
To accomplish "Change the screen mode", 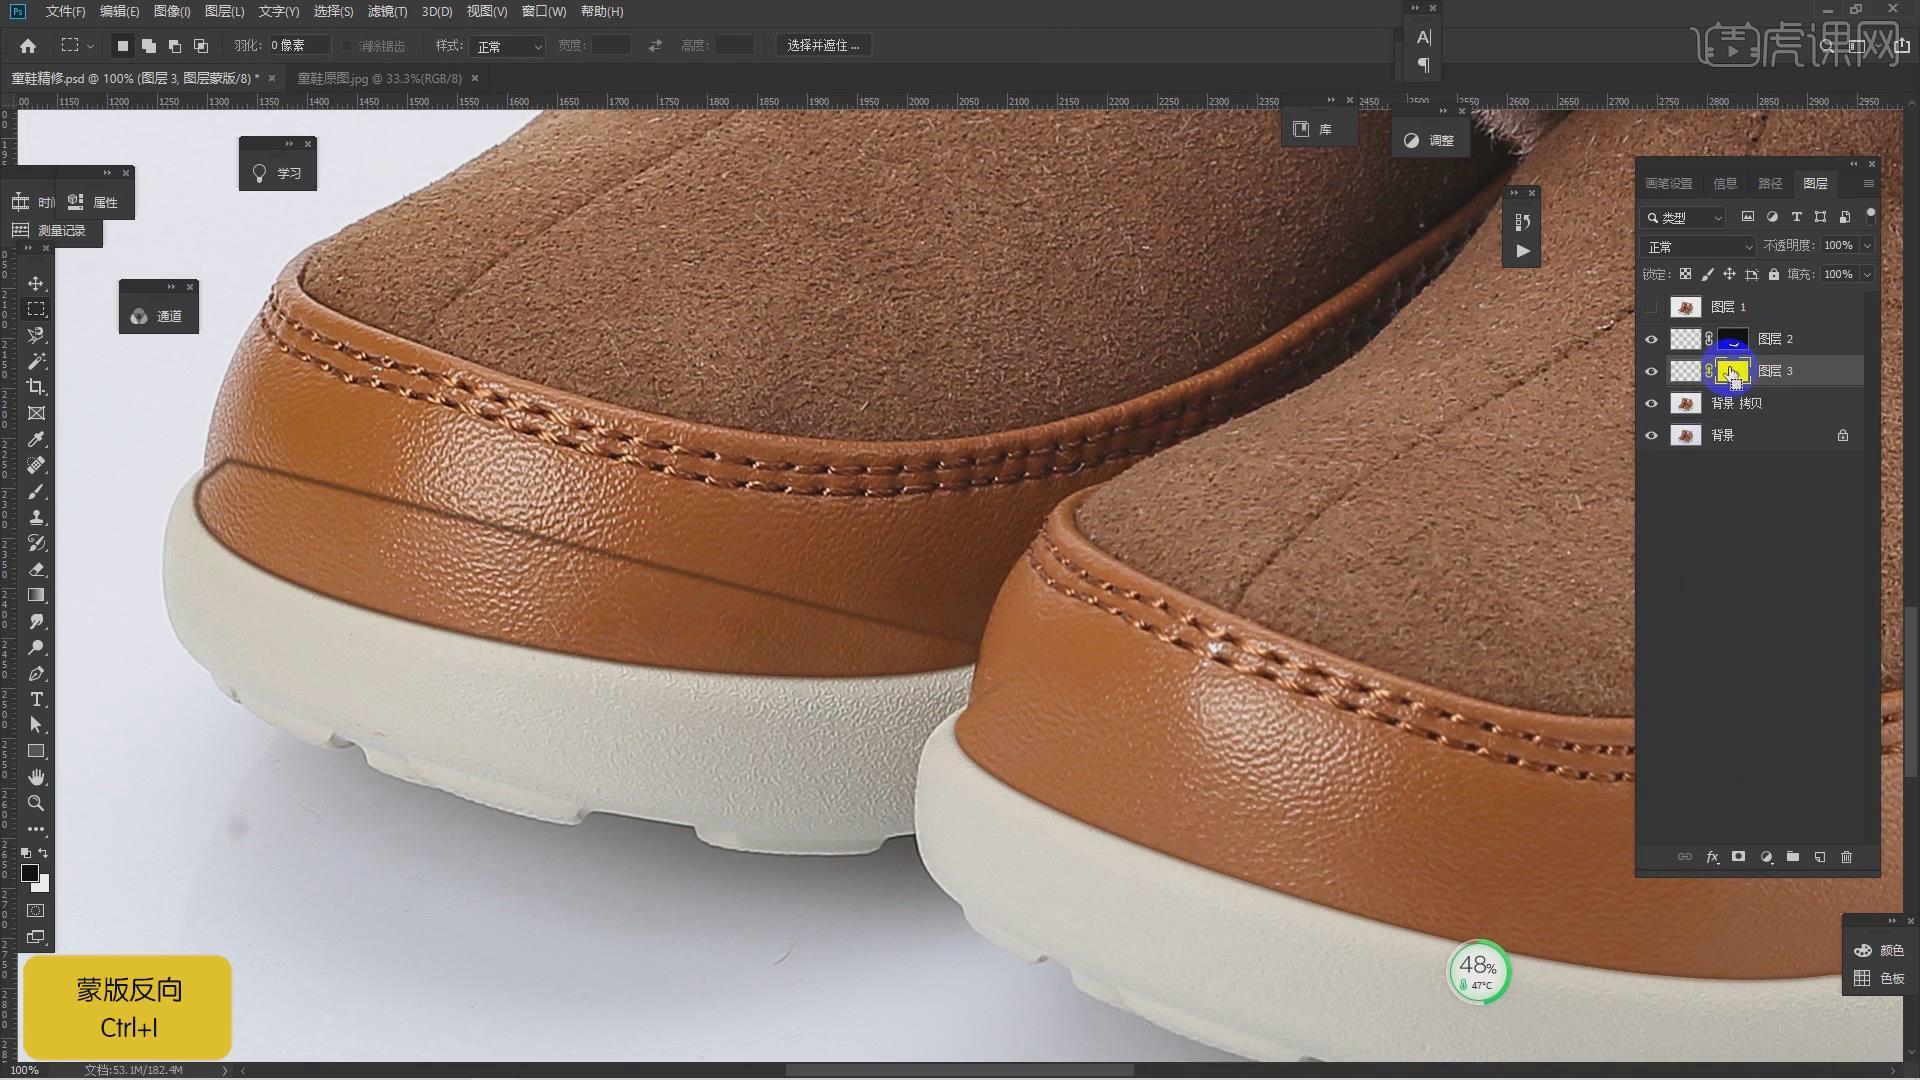I will click(36, 937).
